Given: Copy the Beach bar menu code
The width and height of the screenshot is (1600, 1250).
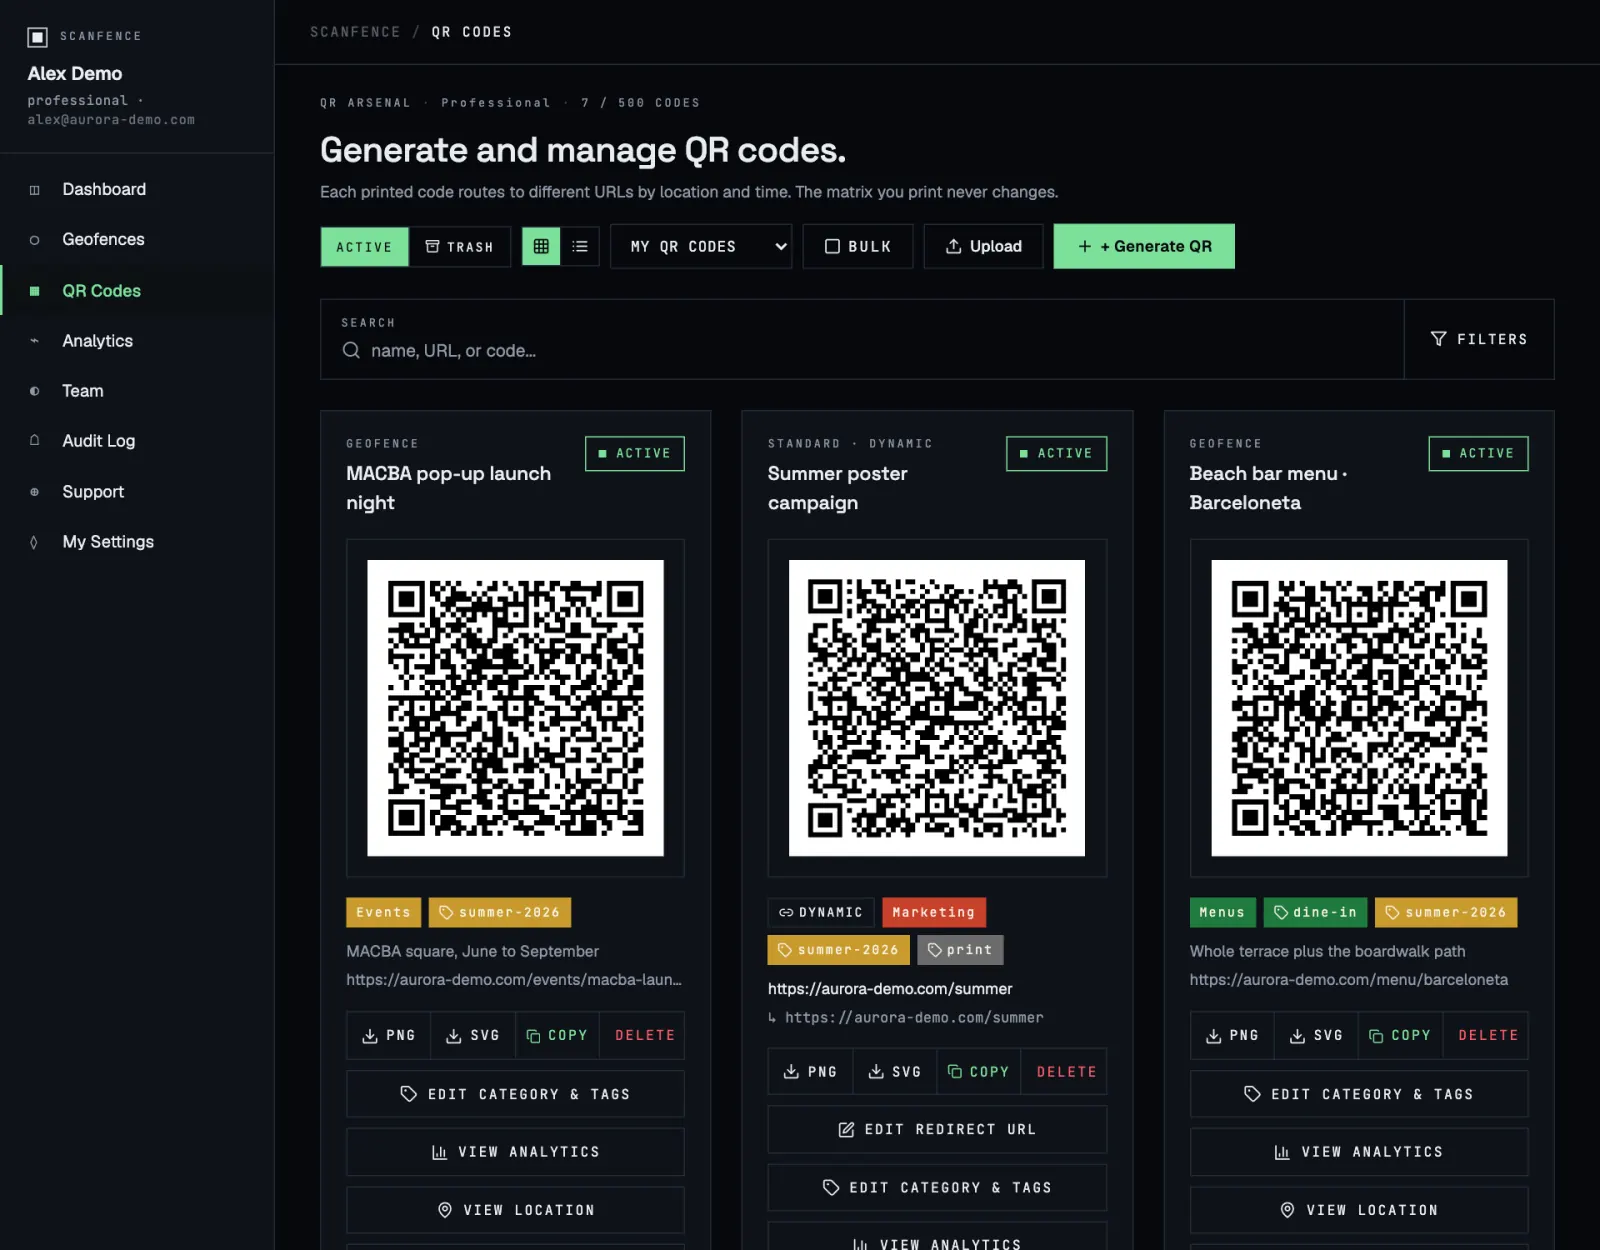Looking at the screenshot, I should 1400,1035.
